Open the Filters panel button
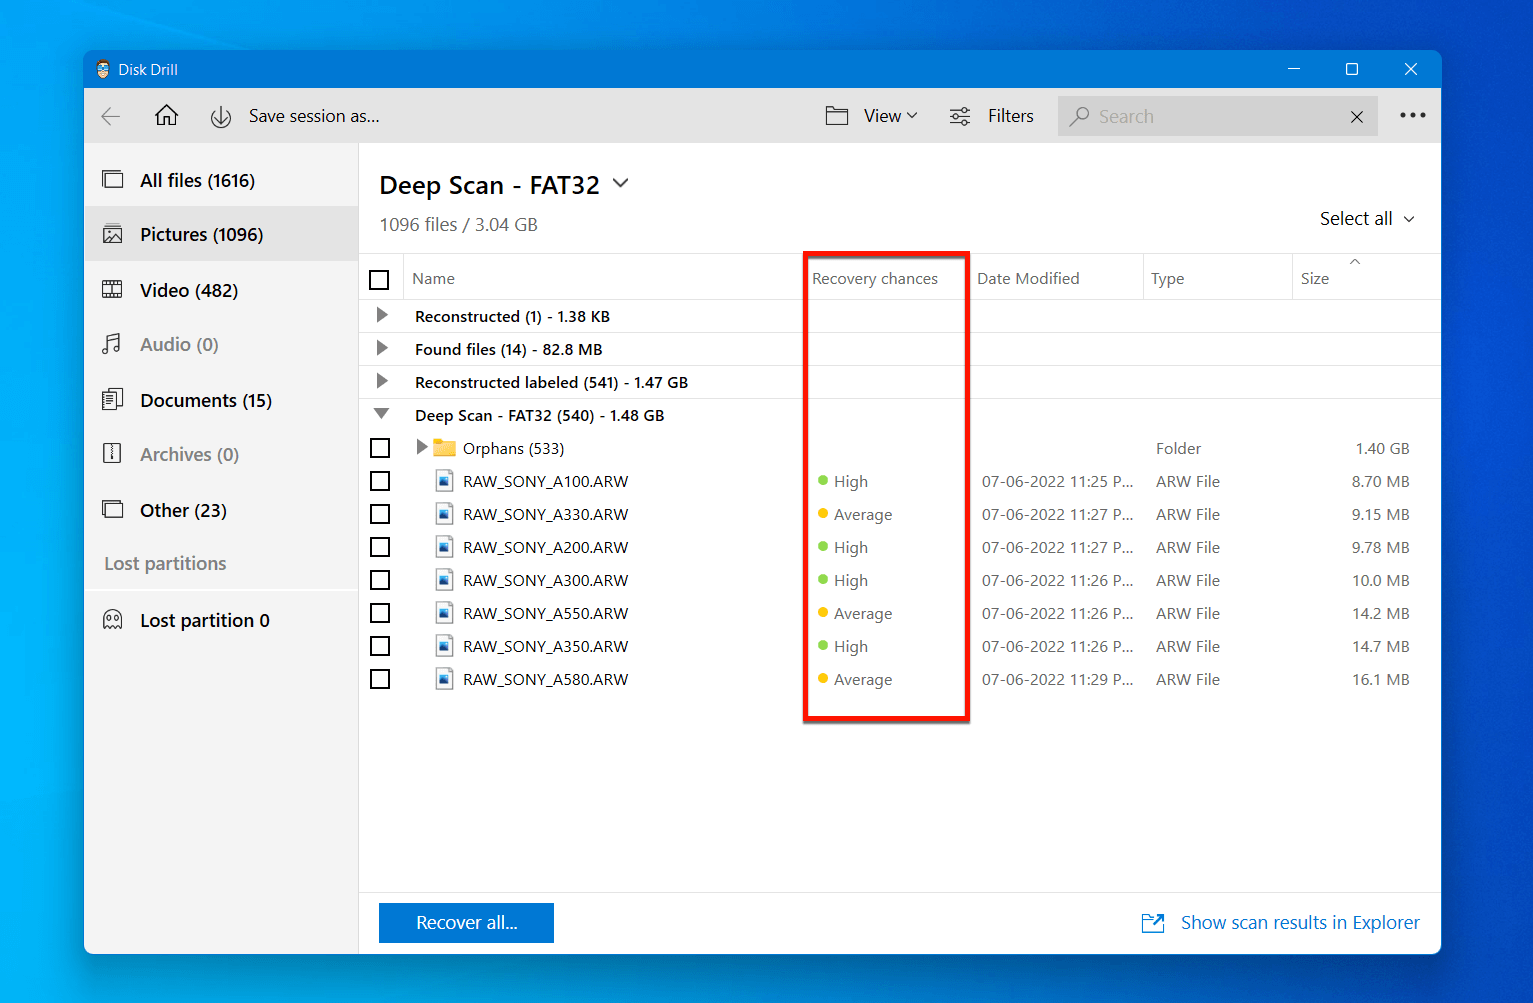The height and width of the screenshot is (1003, 1533). [x=1011, y=116]
